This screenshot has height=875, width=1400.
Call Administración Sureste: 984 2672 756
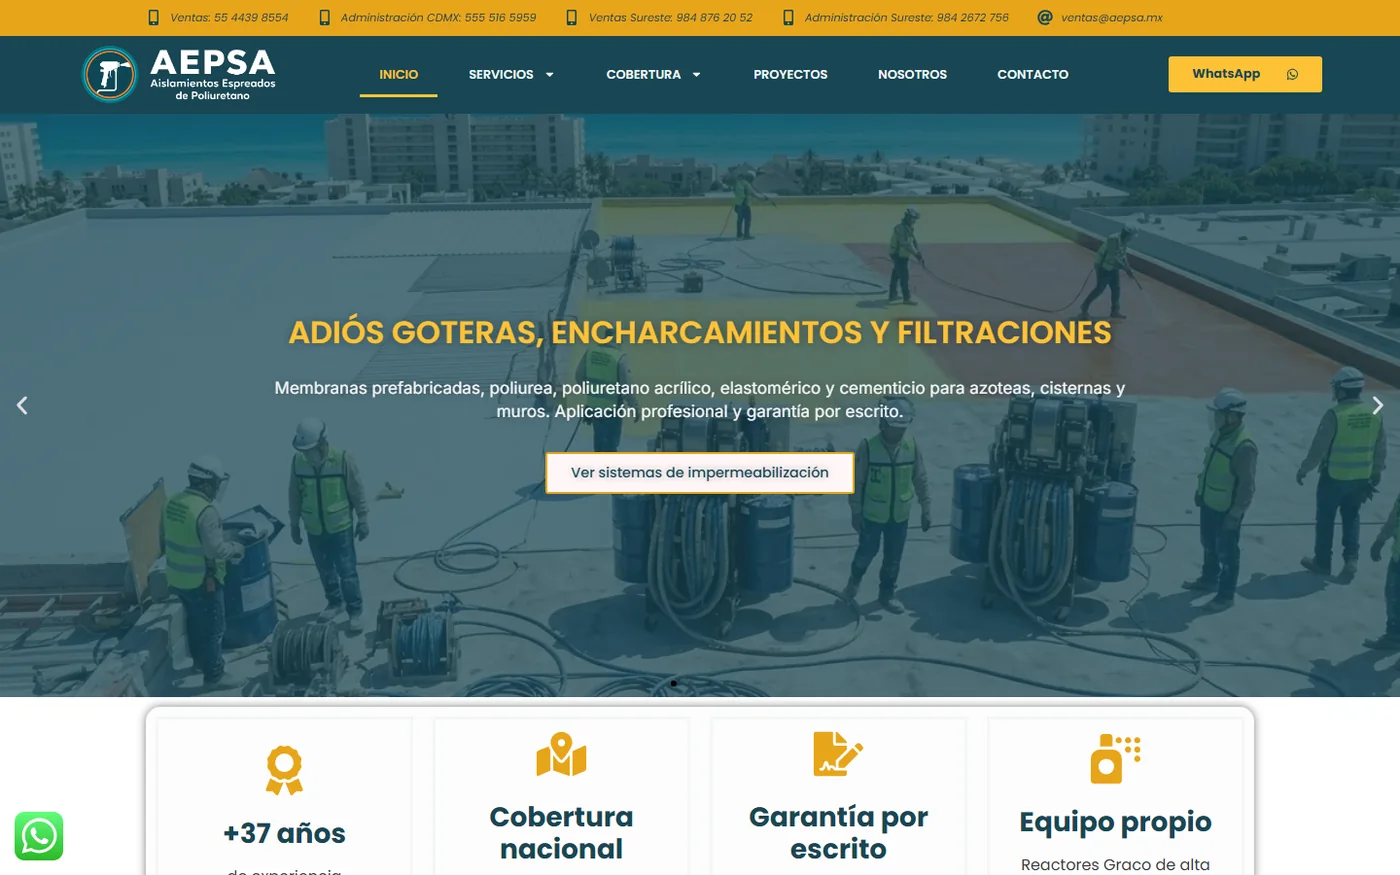point(906,17)
